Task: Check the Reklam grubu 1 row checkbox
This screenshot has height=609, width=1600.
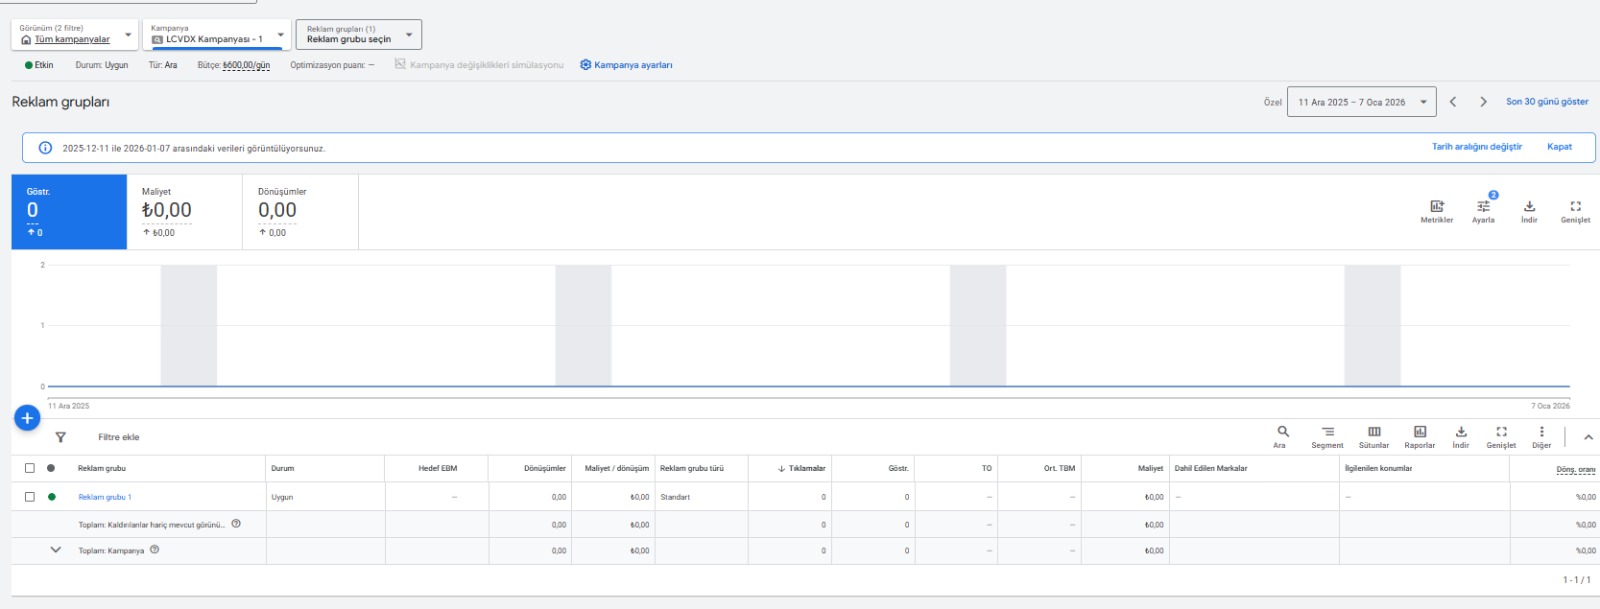Action: coord(29,496)
